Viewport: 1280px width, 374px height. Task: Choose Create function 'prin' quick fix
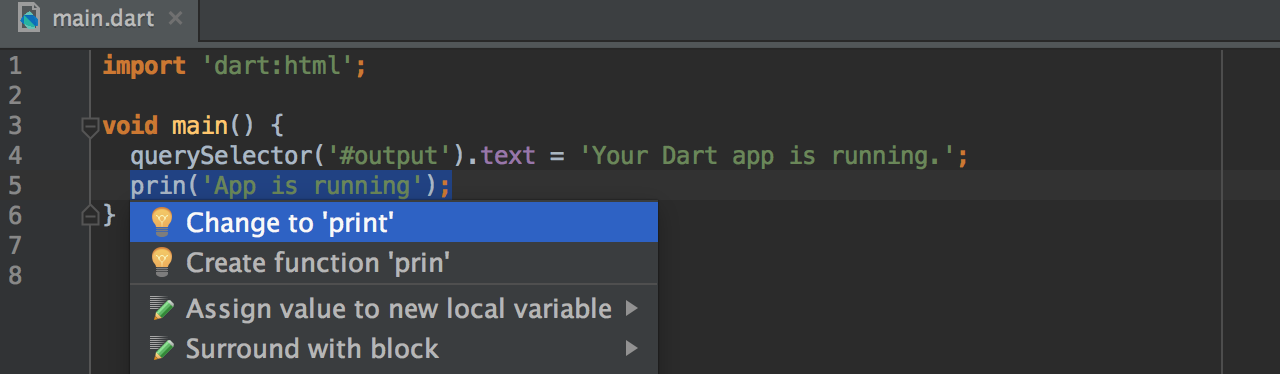click(394, 263)
